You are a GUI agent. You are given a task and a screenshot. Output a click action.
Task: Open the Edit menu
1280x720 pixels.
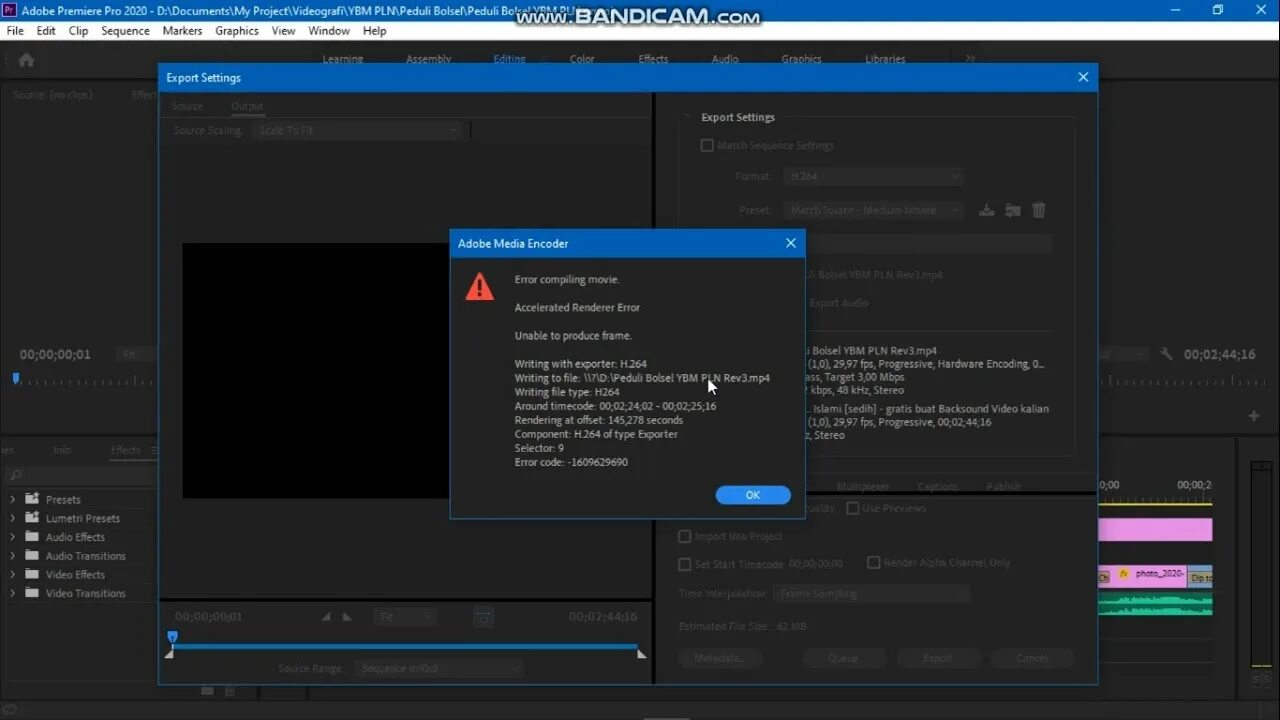[46, 31]
